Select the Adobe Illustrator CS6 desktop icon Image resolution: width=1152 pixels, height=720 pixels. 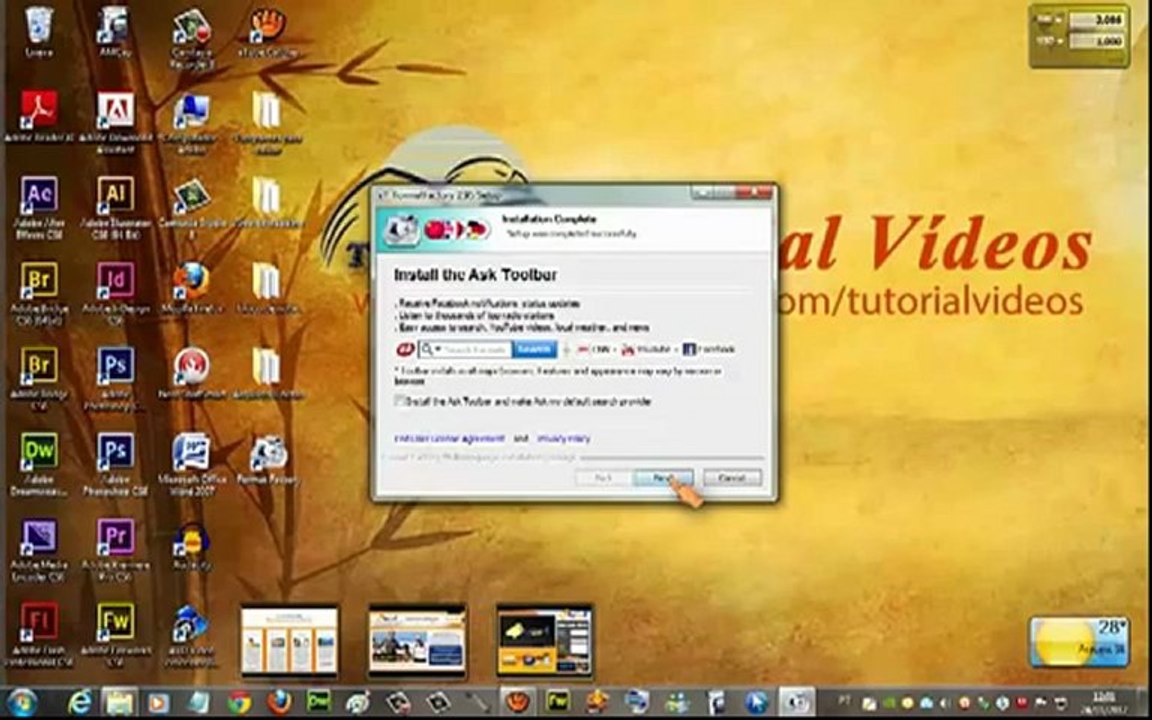click(115, 207)
